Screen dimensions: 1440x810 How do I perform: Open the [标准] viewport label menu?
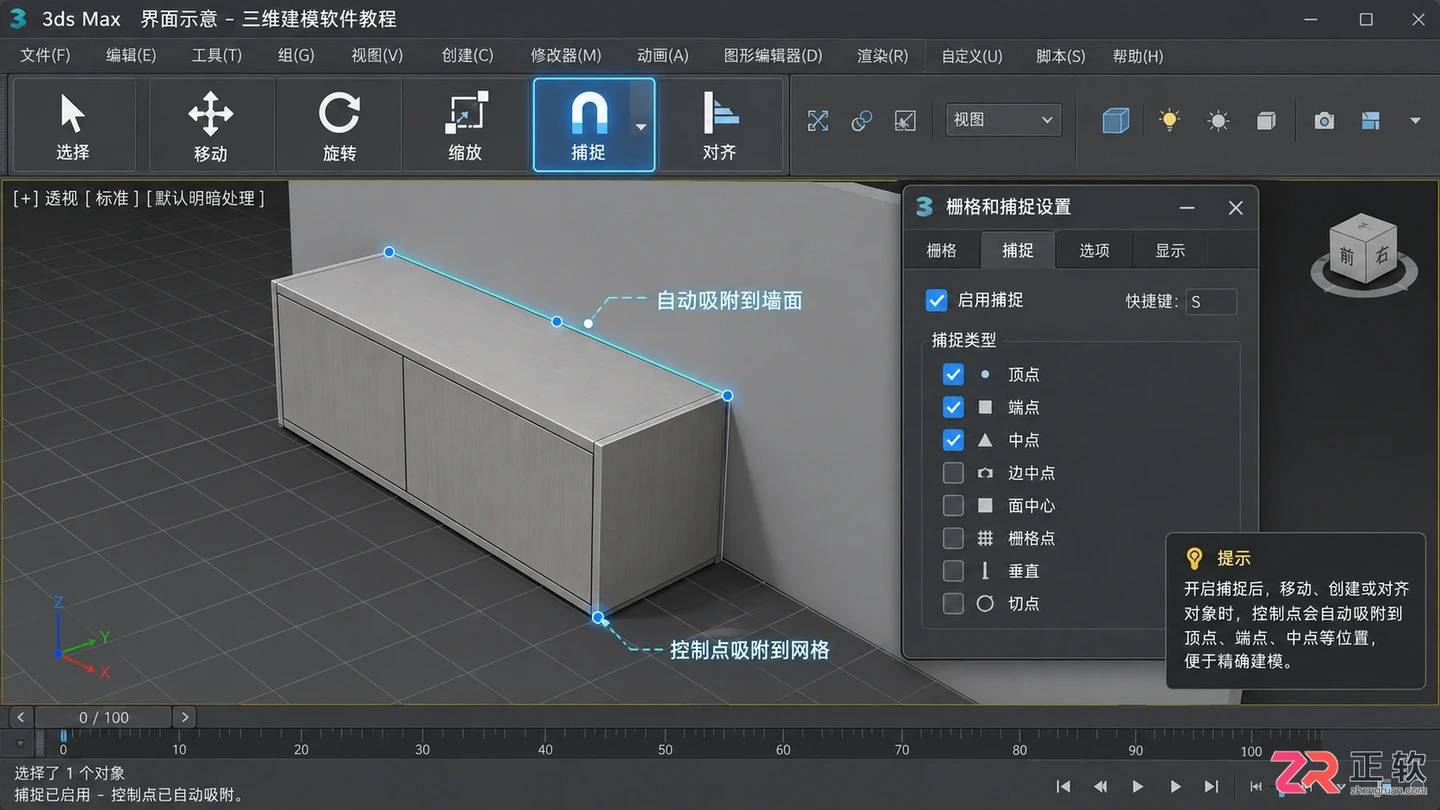coord(112,198)
